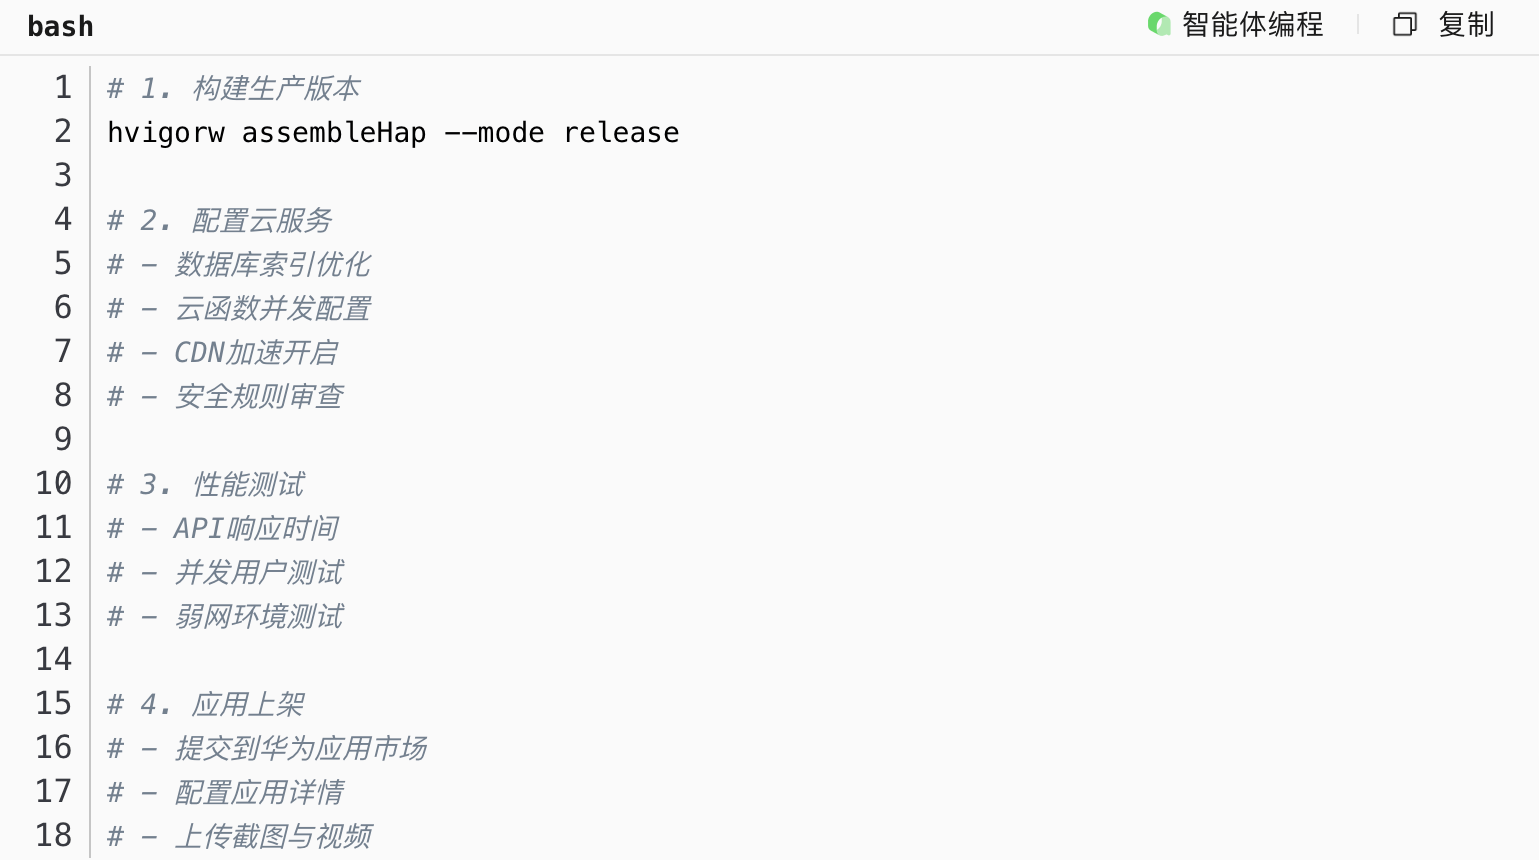Image resolution: width=1540 pixels, height=860 pixels.
Task: Click the bash language label
Action: (60, 26)
